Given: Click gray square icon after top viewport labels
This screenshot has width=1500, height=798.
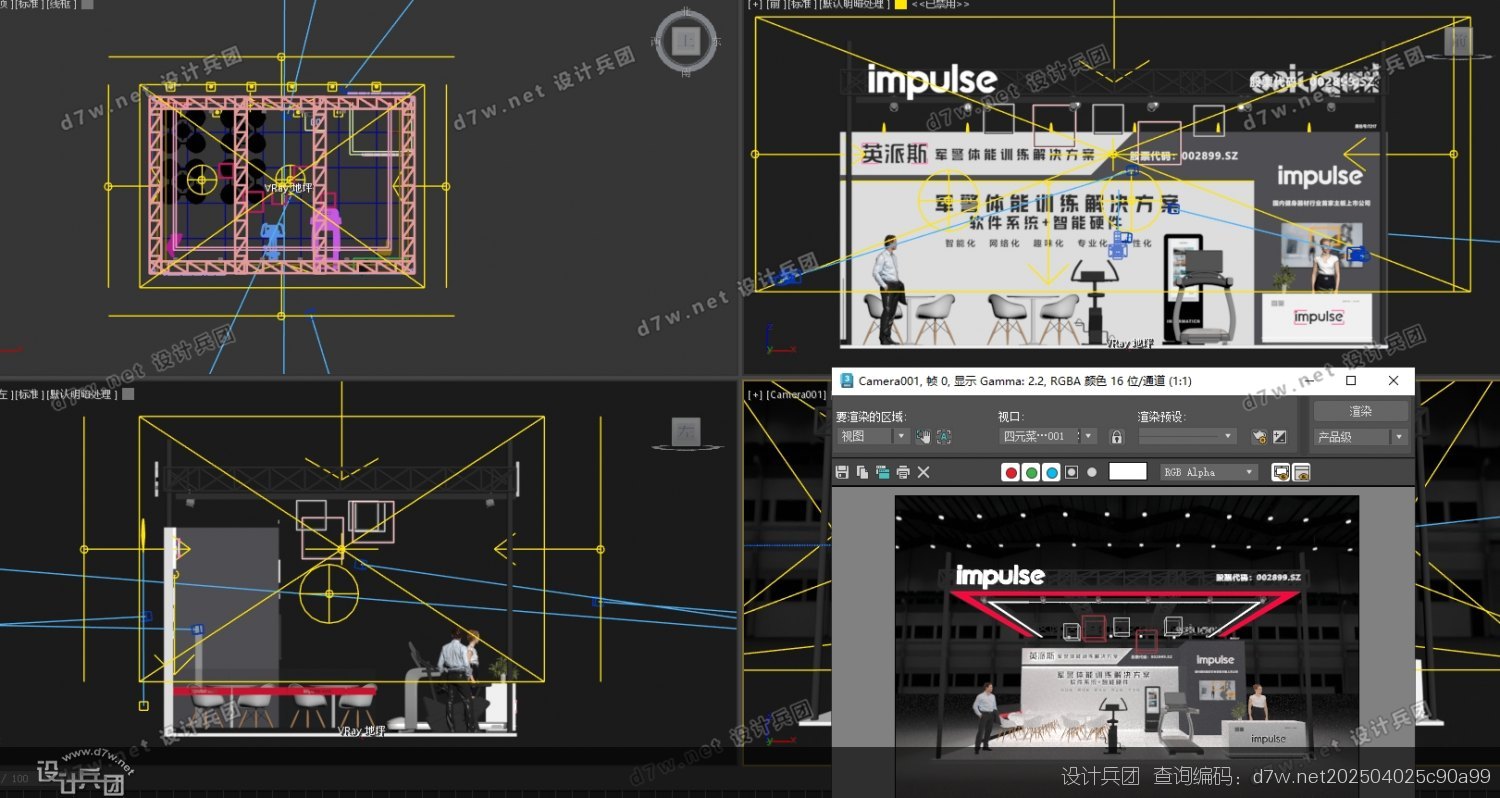Looking at the screenshot, I should pyautogui.click(x=88, y=4).
